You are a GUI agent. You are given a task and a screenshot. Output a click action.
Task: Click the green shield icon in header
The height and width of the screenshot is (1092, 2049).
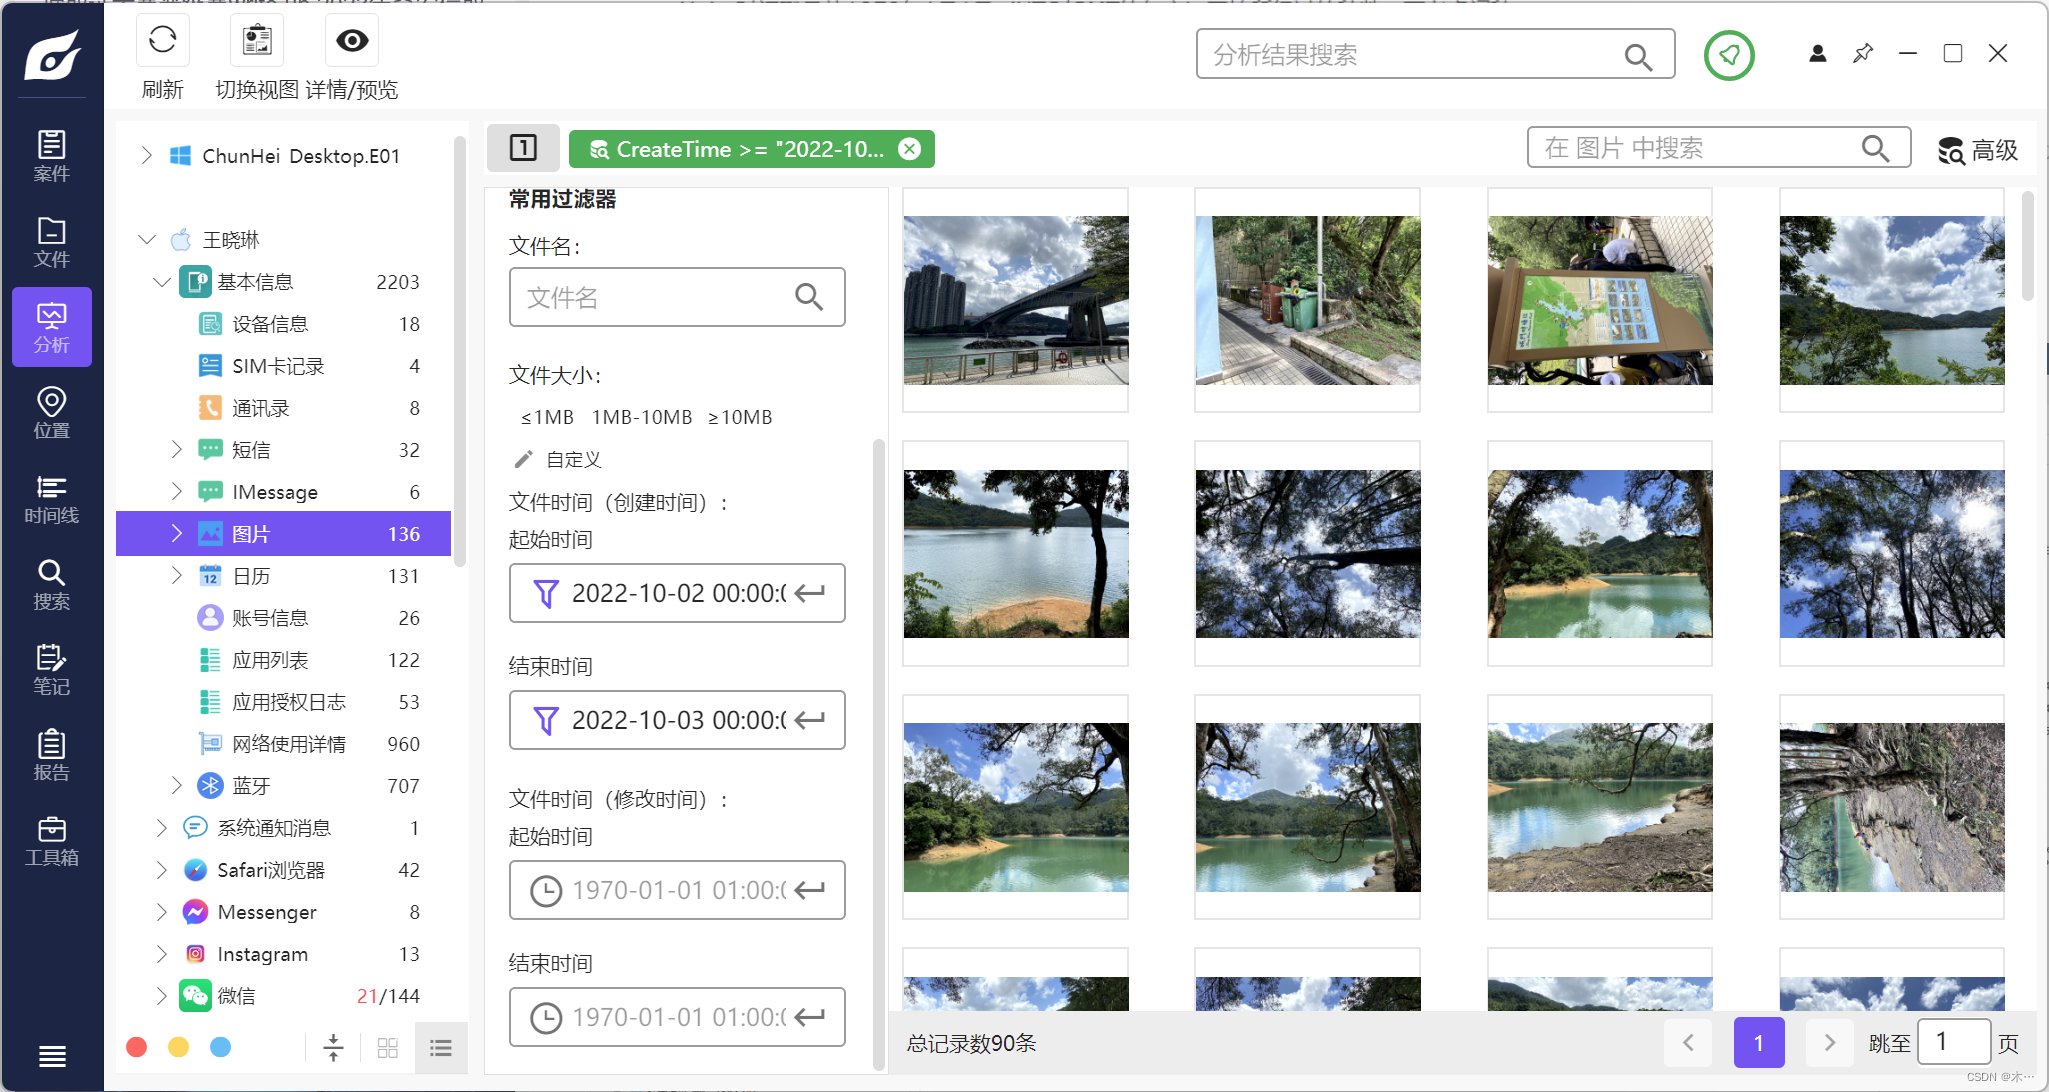pyautogui.click(x=1729, y=55)
